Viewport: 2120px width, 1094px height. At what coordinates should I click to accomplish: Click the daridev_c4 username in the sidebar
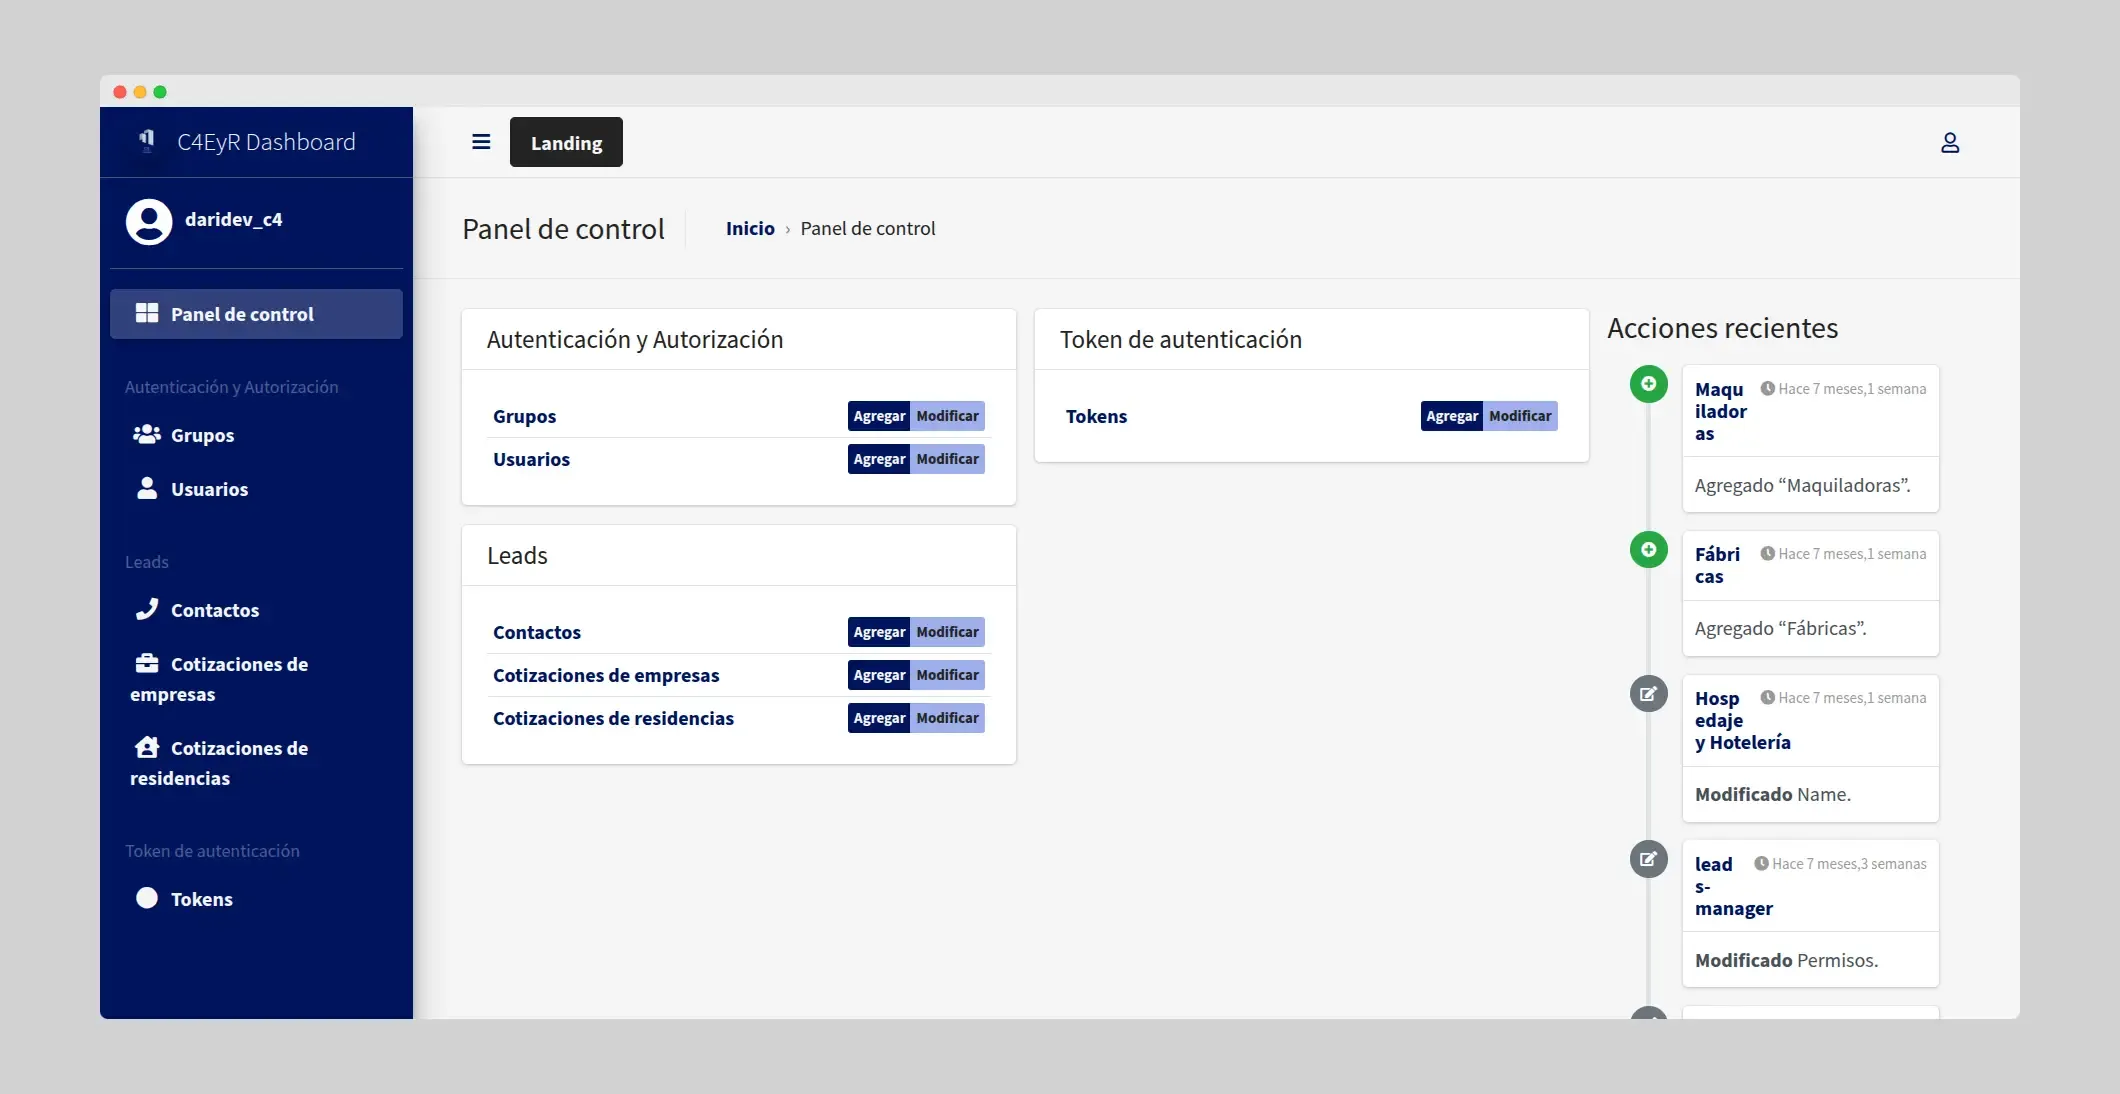click(233, 220)
